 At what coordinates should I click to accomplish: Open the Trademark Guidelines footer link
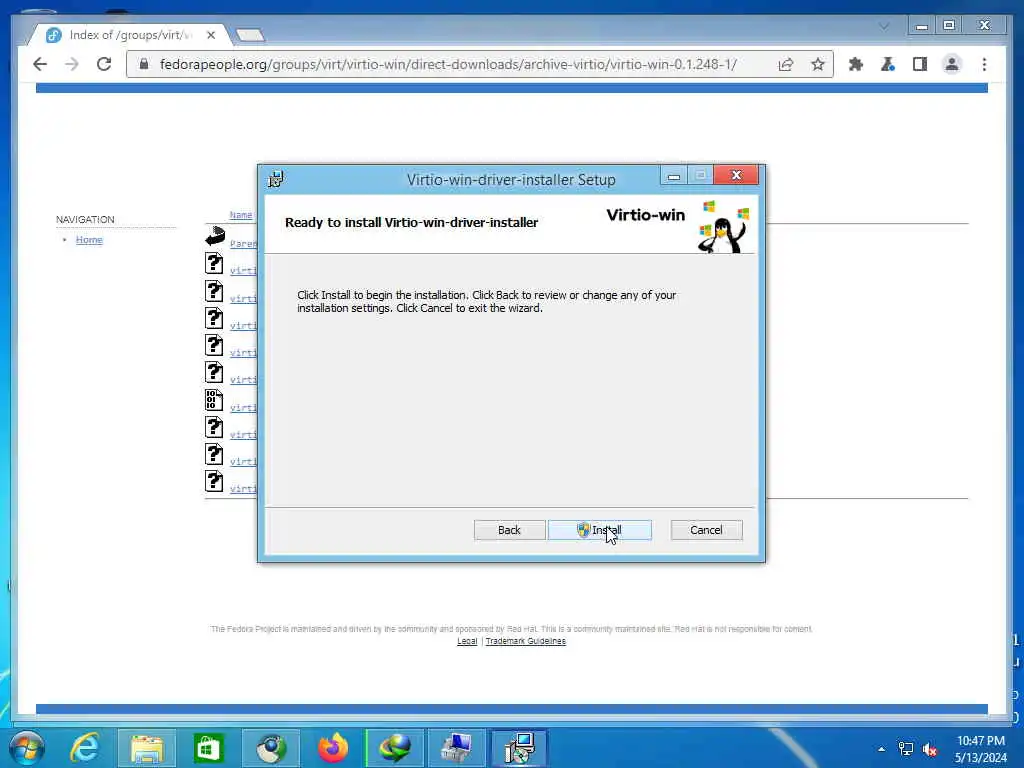coord(526,641)
